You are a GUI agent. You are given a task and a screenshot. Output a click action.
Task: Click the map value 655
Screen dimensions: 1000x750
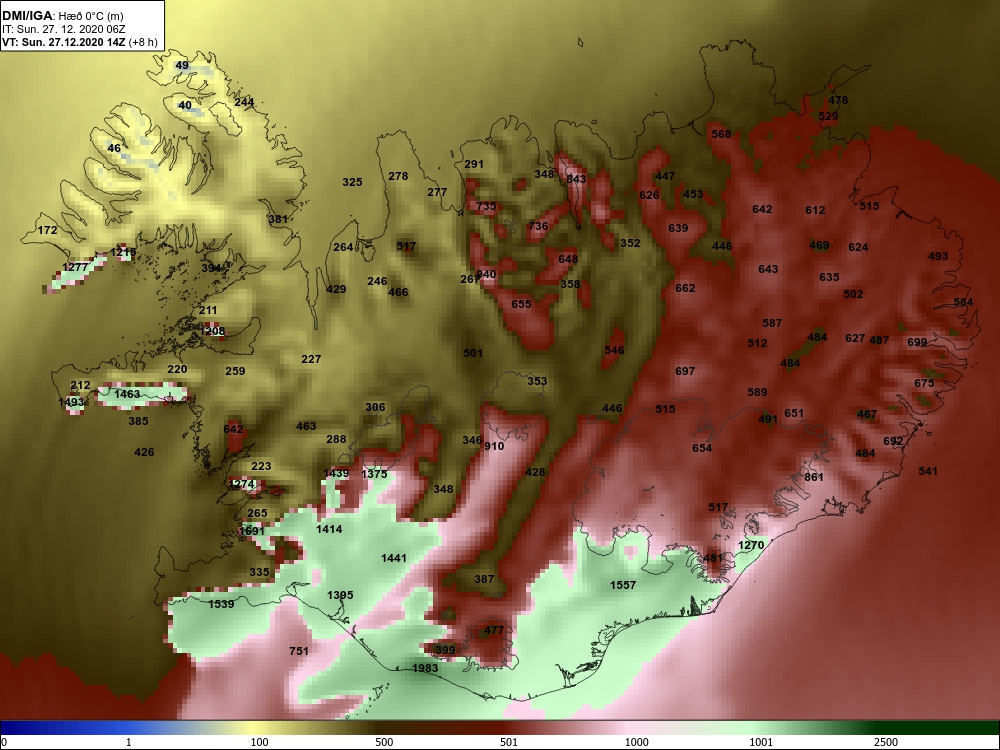521,304
